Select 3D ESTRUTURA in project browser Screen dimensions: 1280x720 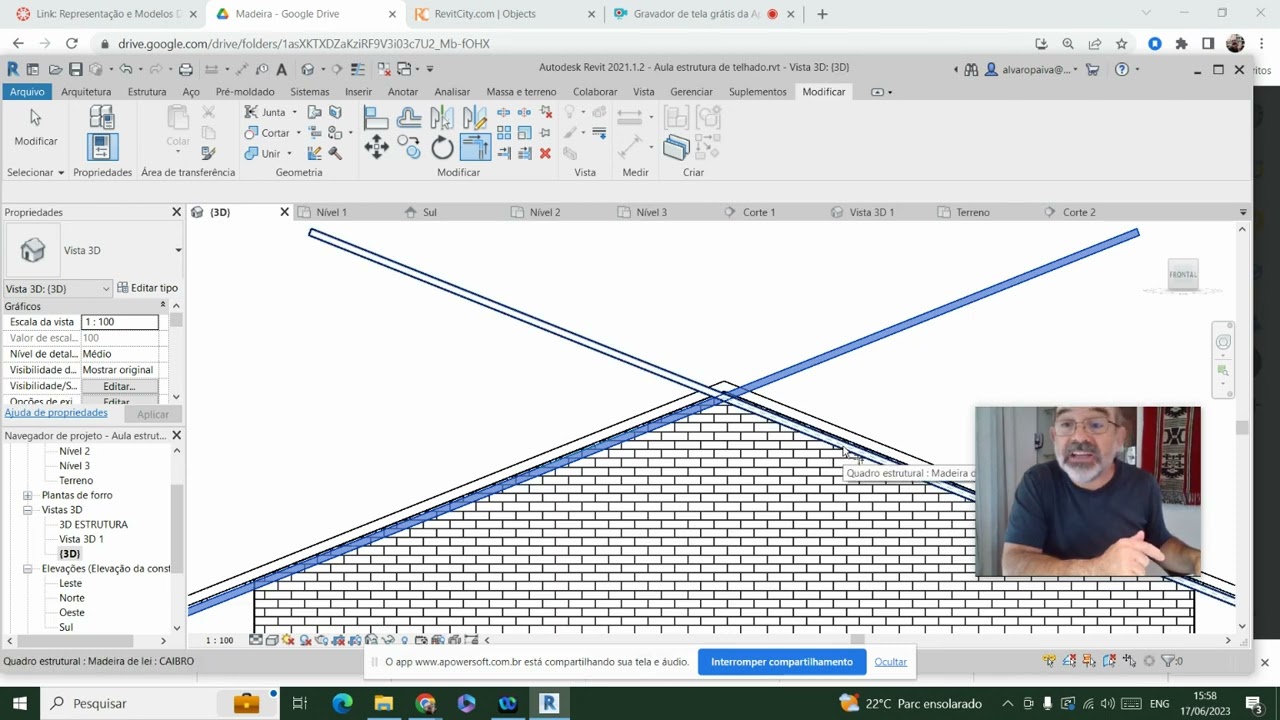pos(93,524)
